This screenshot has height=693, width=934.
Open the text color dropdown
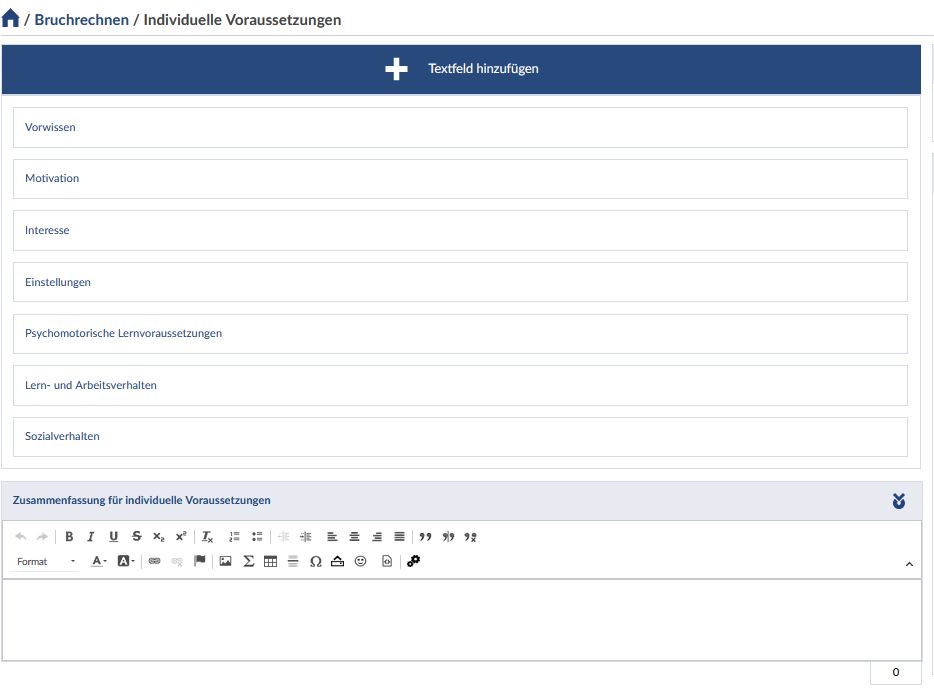99,562
